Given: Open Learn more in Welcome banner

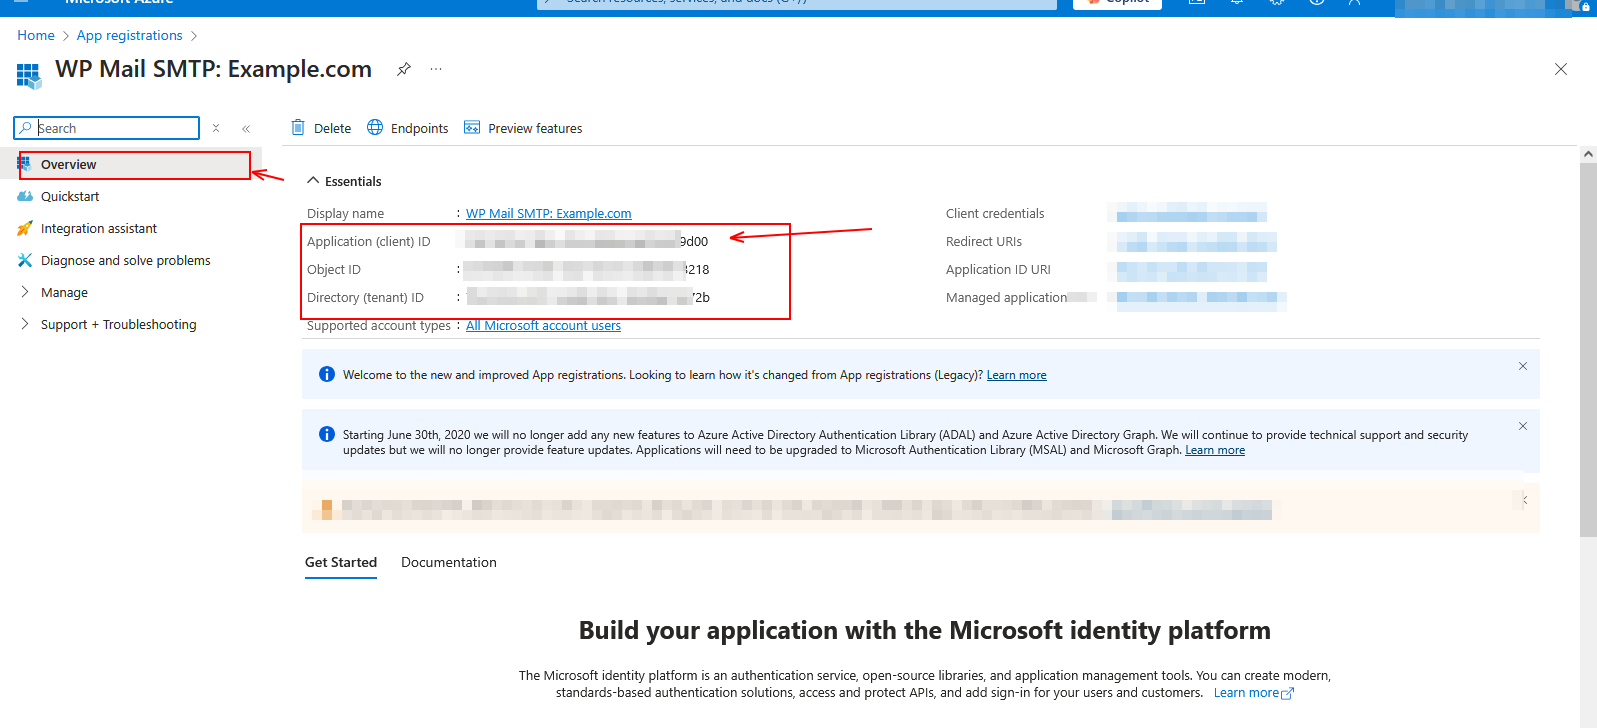Looking at the screenshot, I should tap(1017, 375).
